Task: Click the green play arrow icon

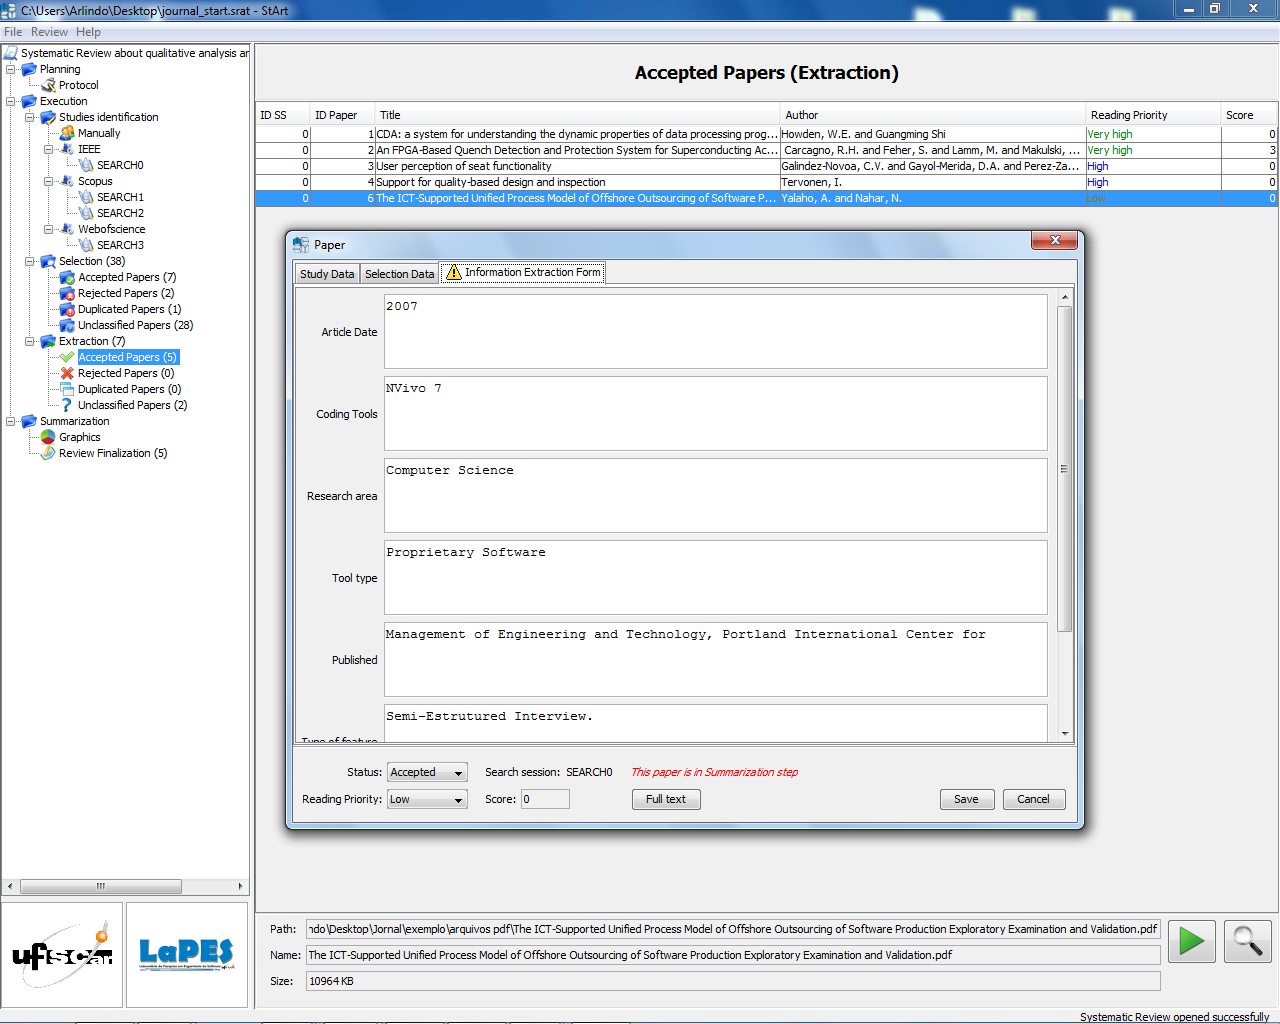Action: tap(1191, 941)
